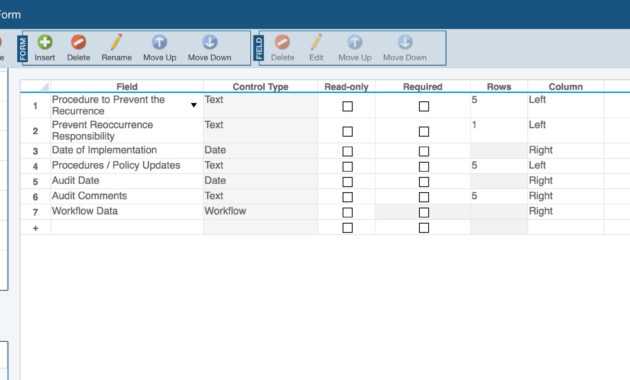This screenshot has height=380, width=630.
Task: Click the red Delete form icon
Action: [78, 42]
